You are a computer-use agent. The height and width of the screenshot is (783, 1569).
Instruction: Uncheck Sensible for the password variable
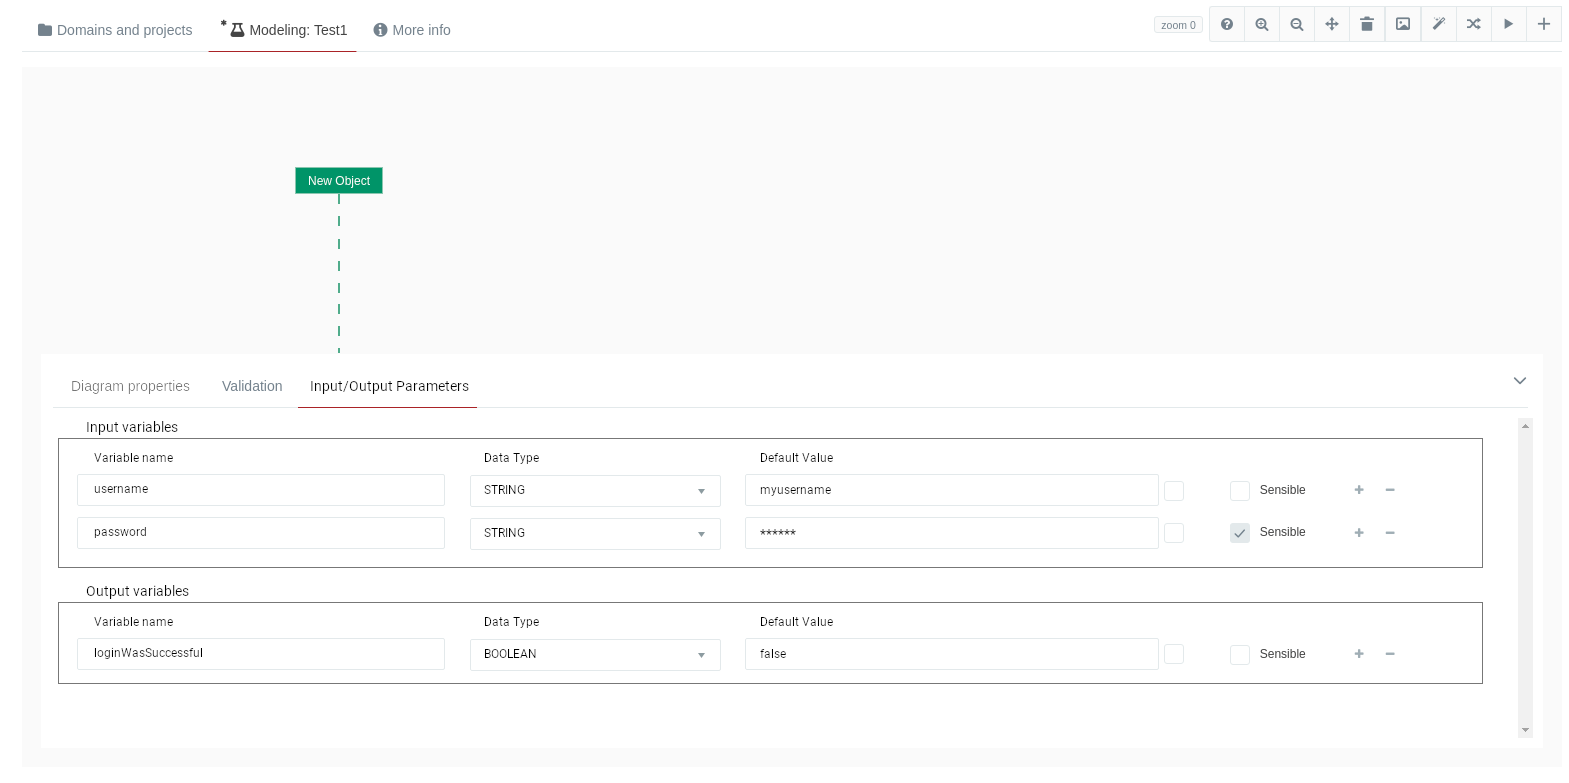1240,533
